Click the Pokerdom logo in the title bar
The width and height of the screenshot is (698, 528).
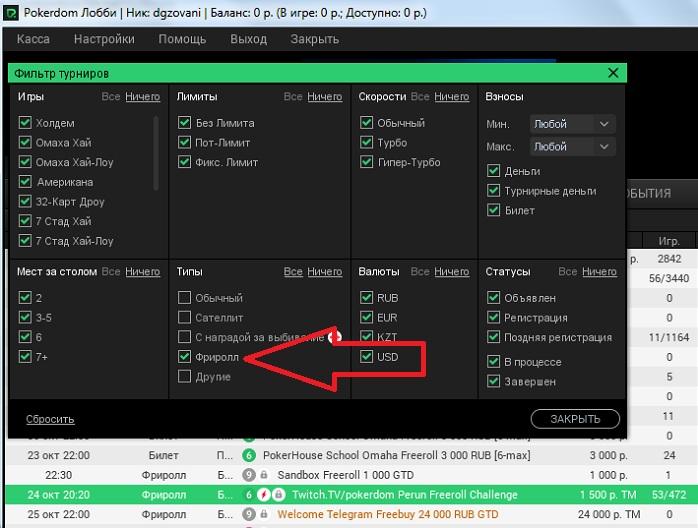pos(11,11)
